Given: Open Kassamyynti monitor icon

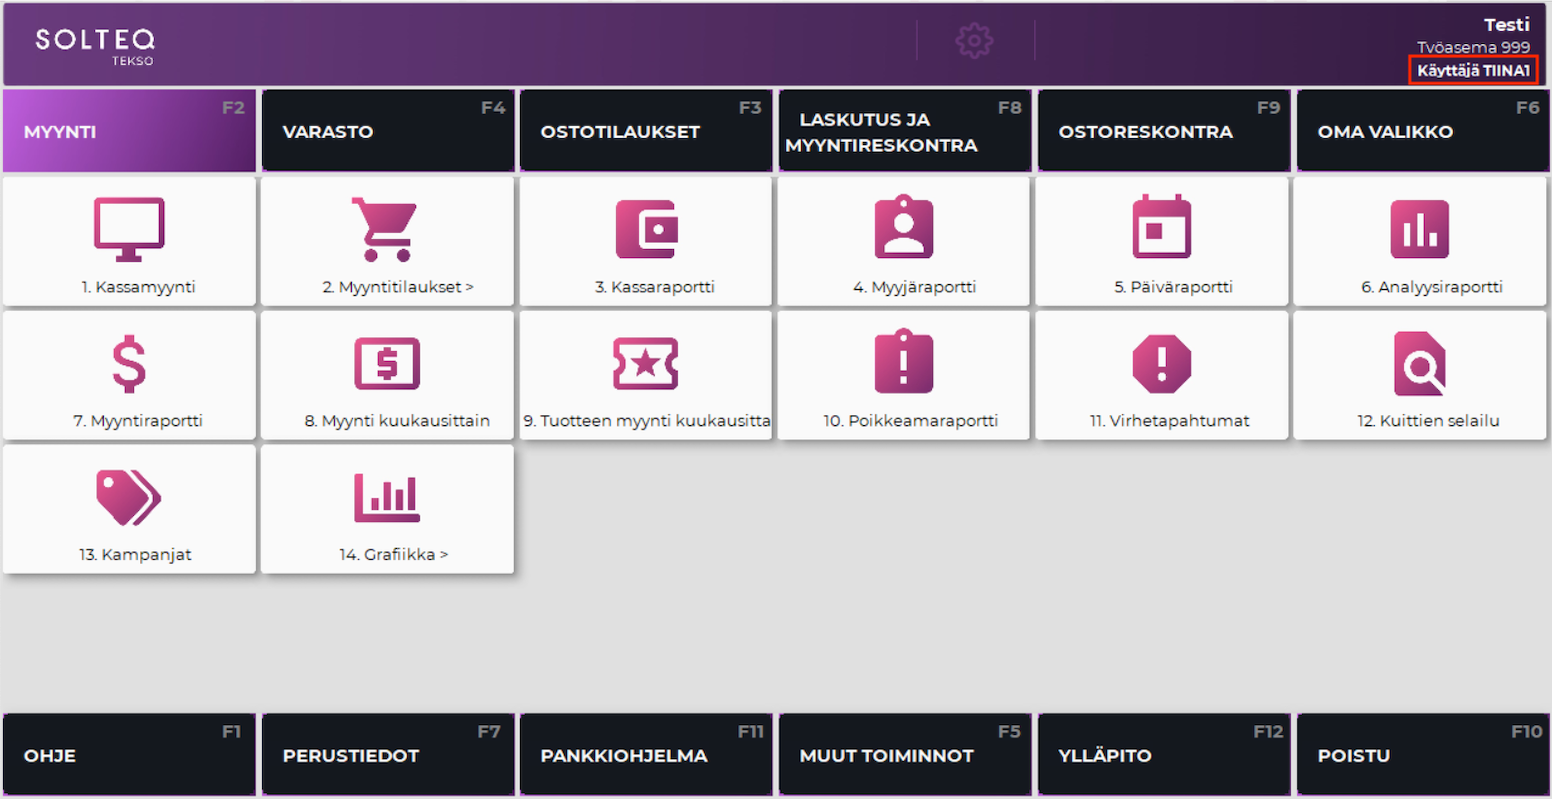Looking at the screenshot, I should [129, 229].
